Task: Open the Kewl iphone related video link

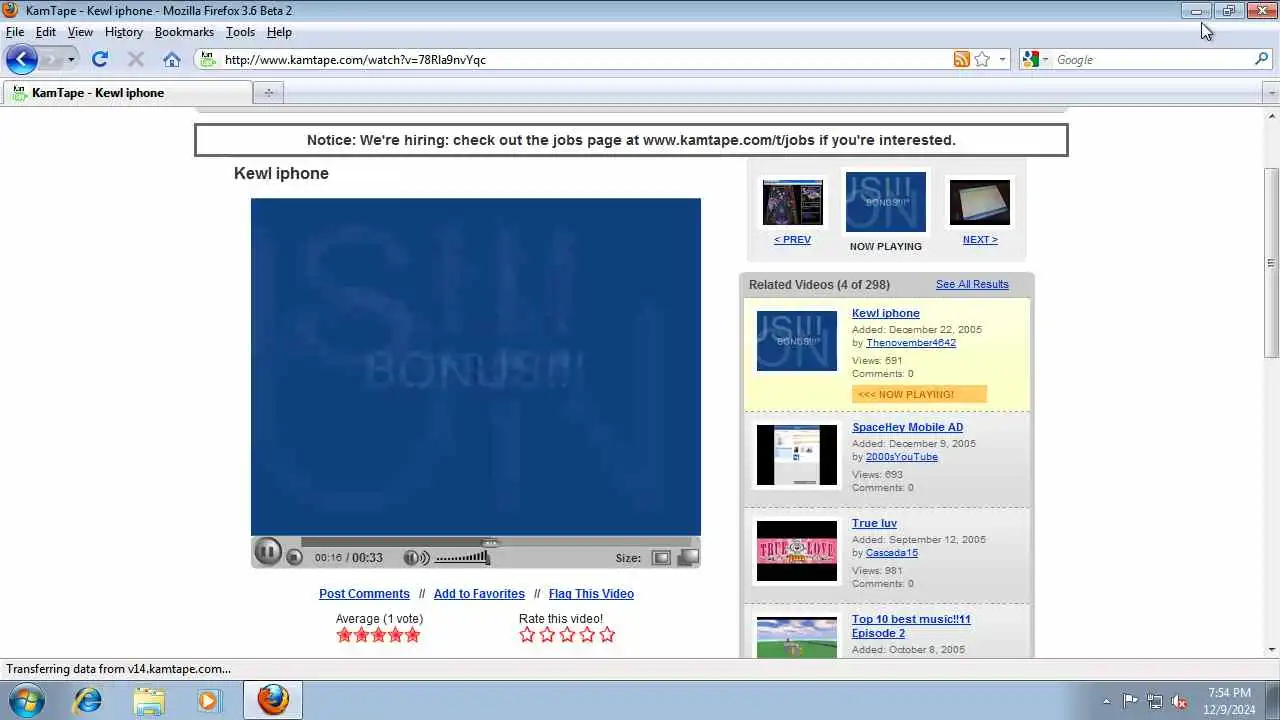Action: pyautogui.click(x=886, y=314)
